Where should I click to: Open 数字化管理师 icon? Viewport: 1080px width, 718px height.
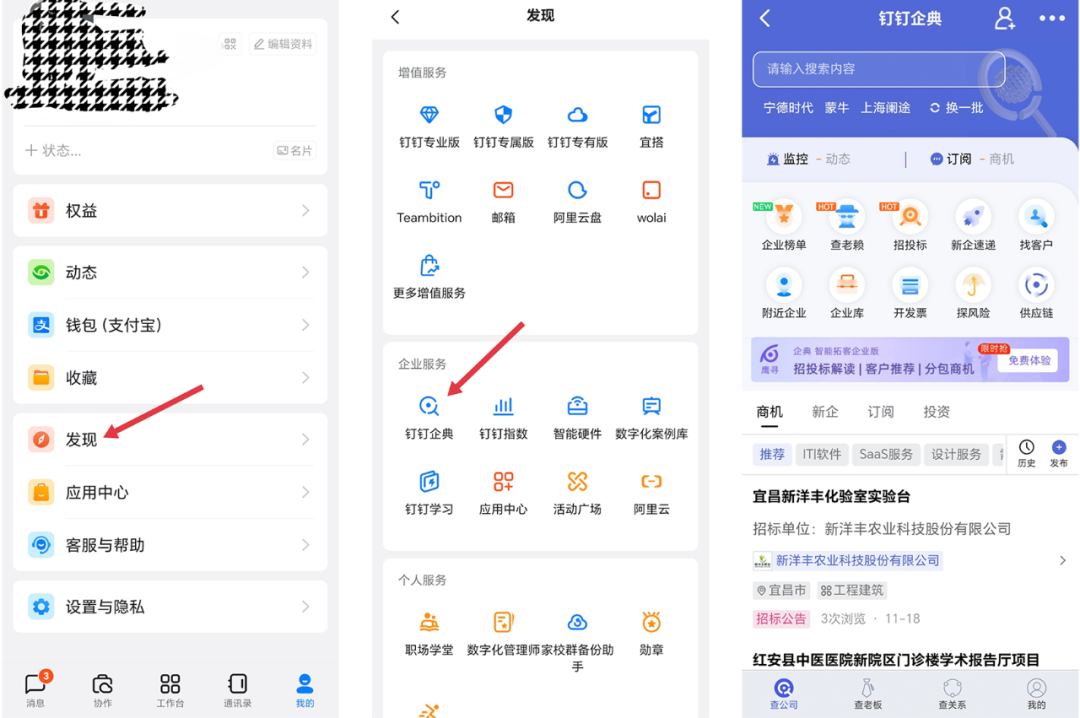click(503, 634)
